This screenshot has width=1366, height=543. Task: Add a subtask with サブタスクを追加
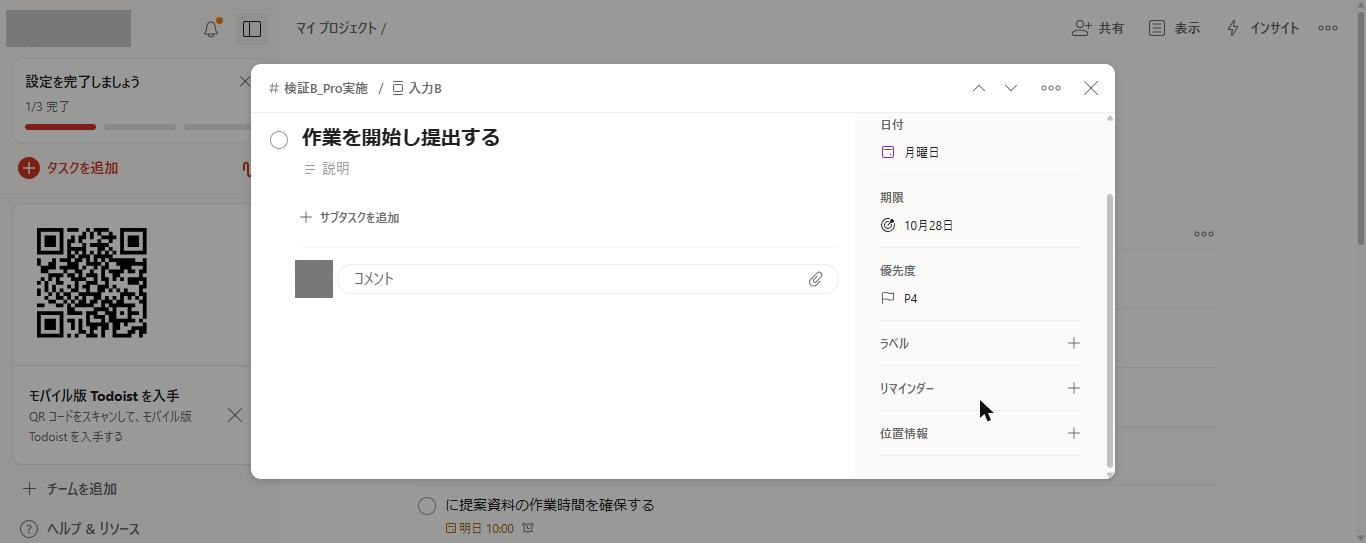coord(350,217)
